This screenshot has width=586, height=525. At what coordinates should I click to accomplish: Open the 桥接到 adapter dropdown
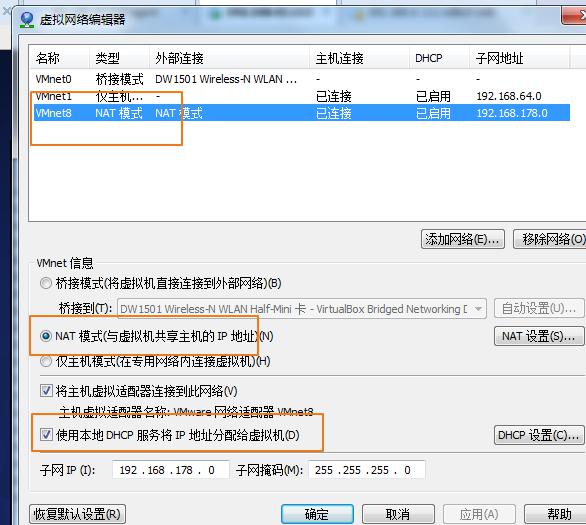(302, 309)
